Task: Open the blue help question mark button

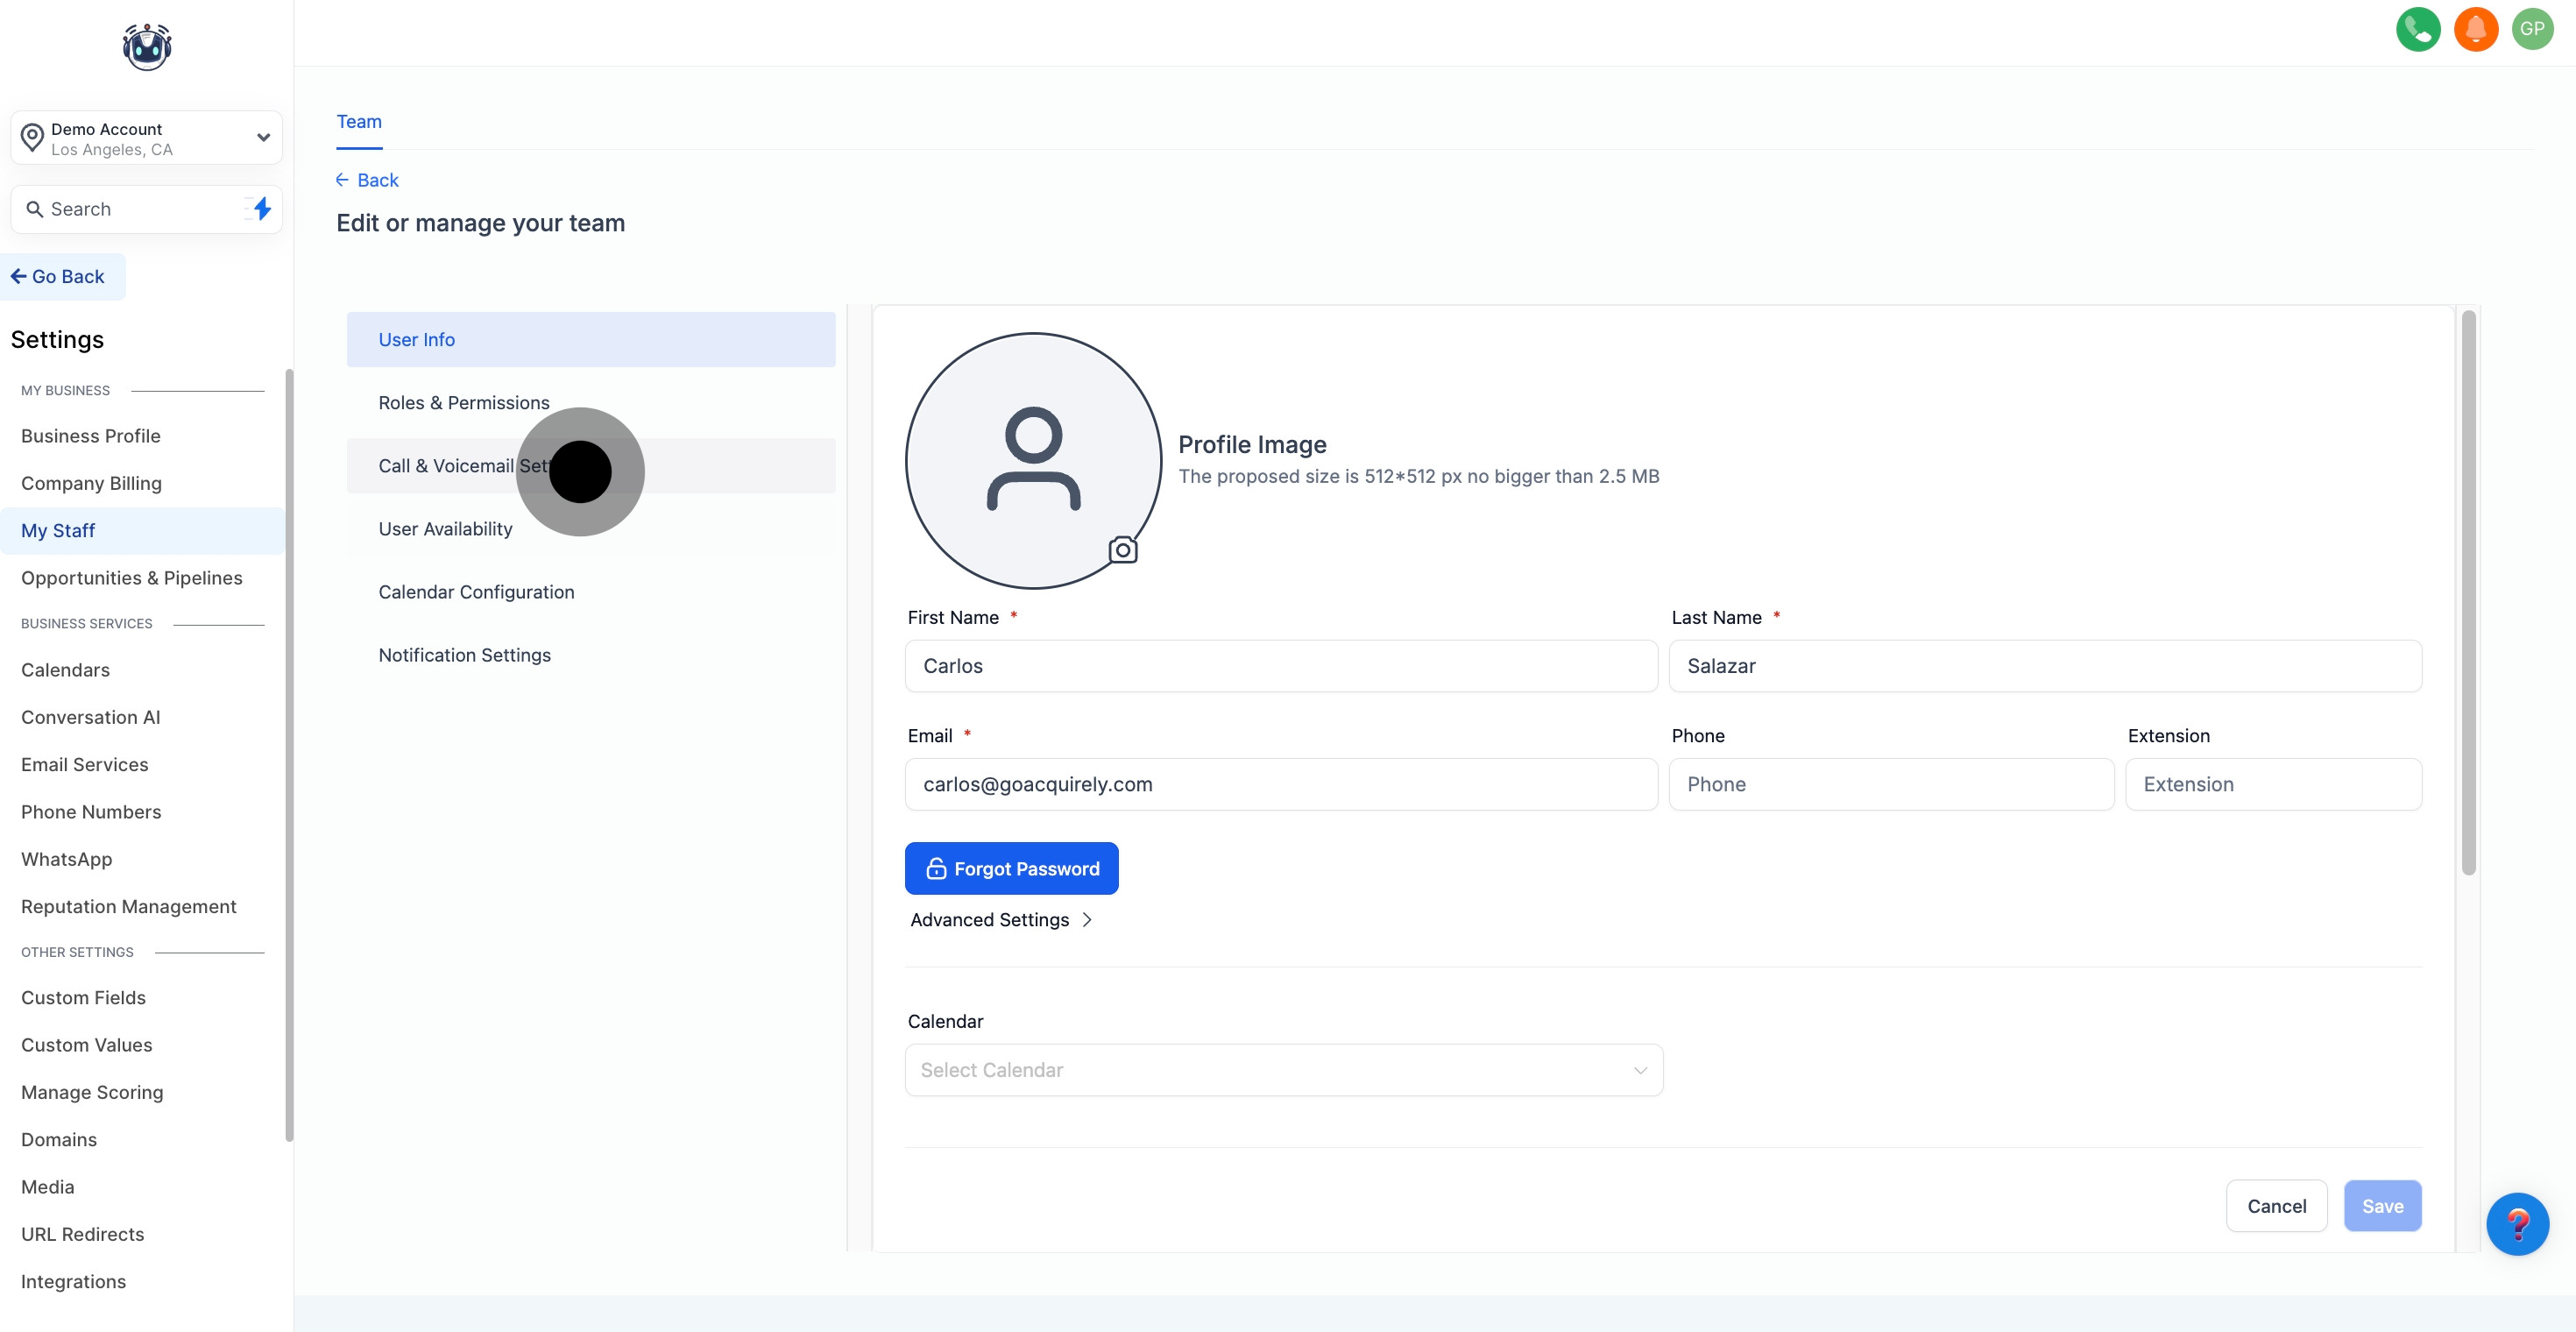Action: (2516, 1223)
